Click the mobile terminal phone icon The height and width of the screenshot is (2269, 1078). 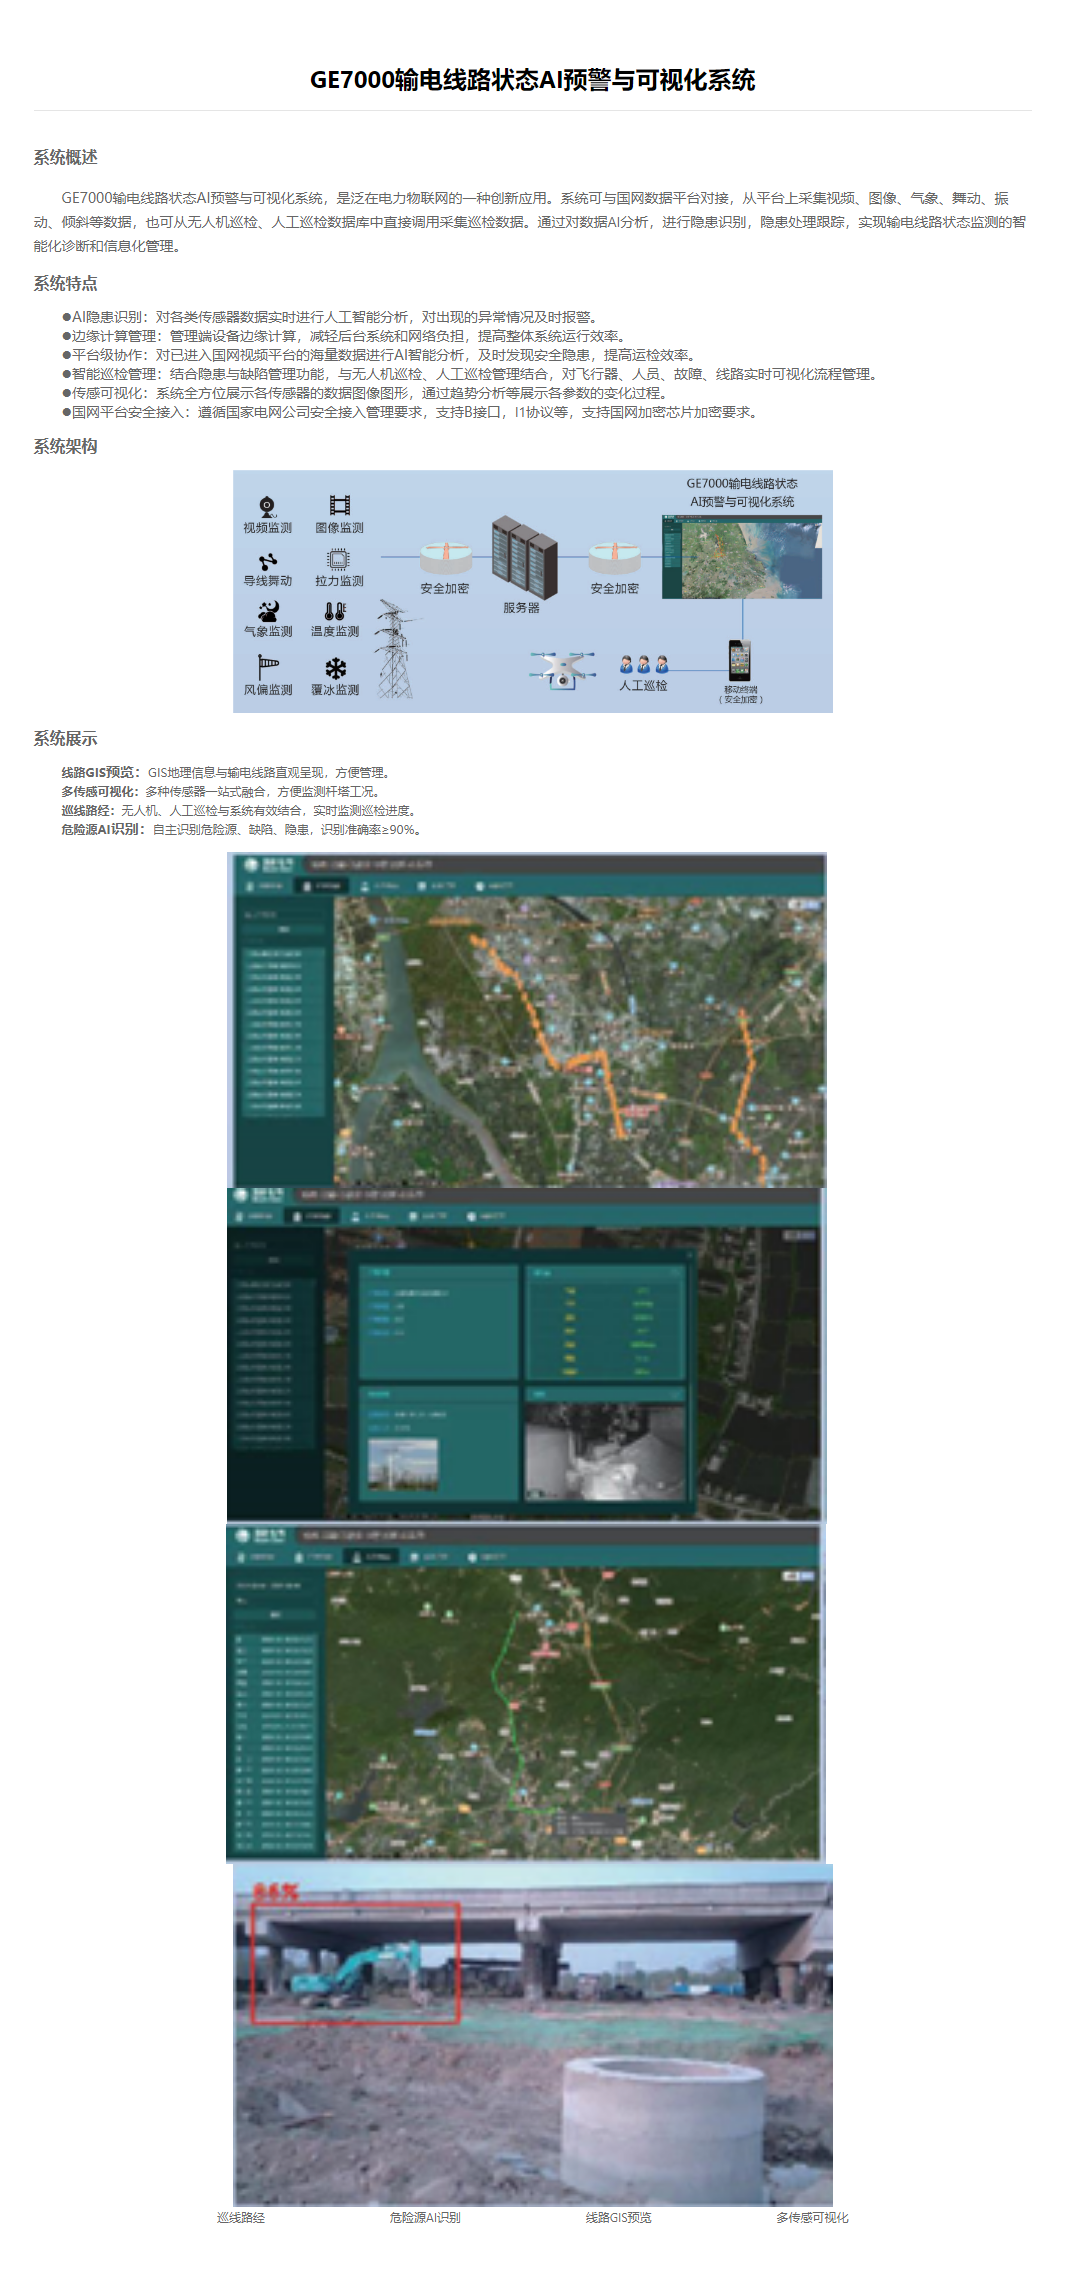point(739,660)
